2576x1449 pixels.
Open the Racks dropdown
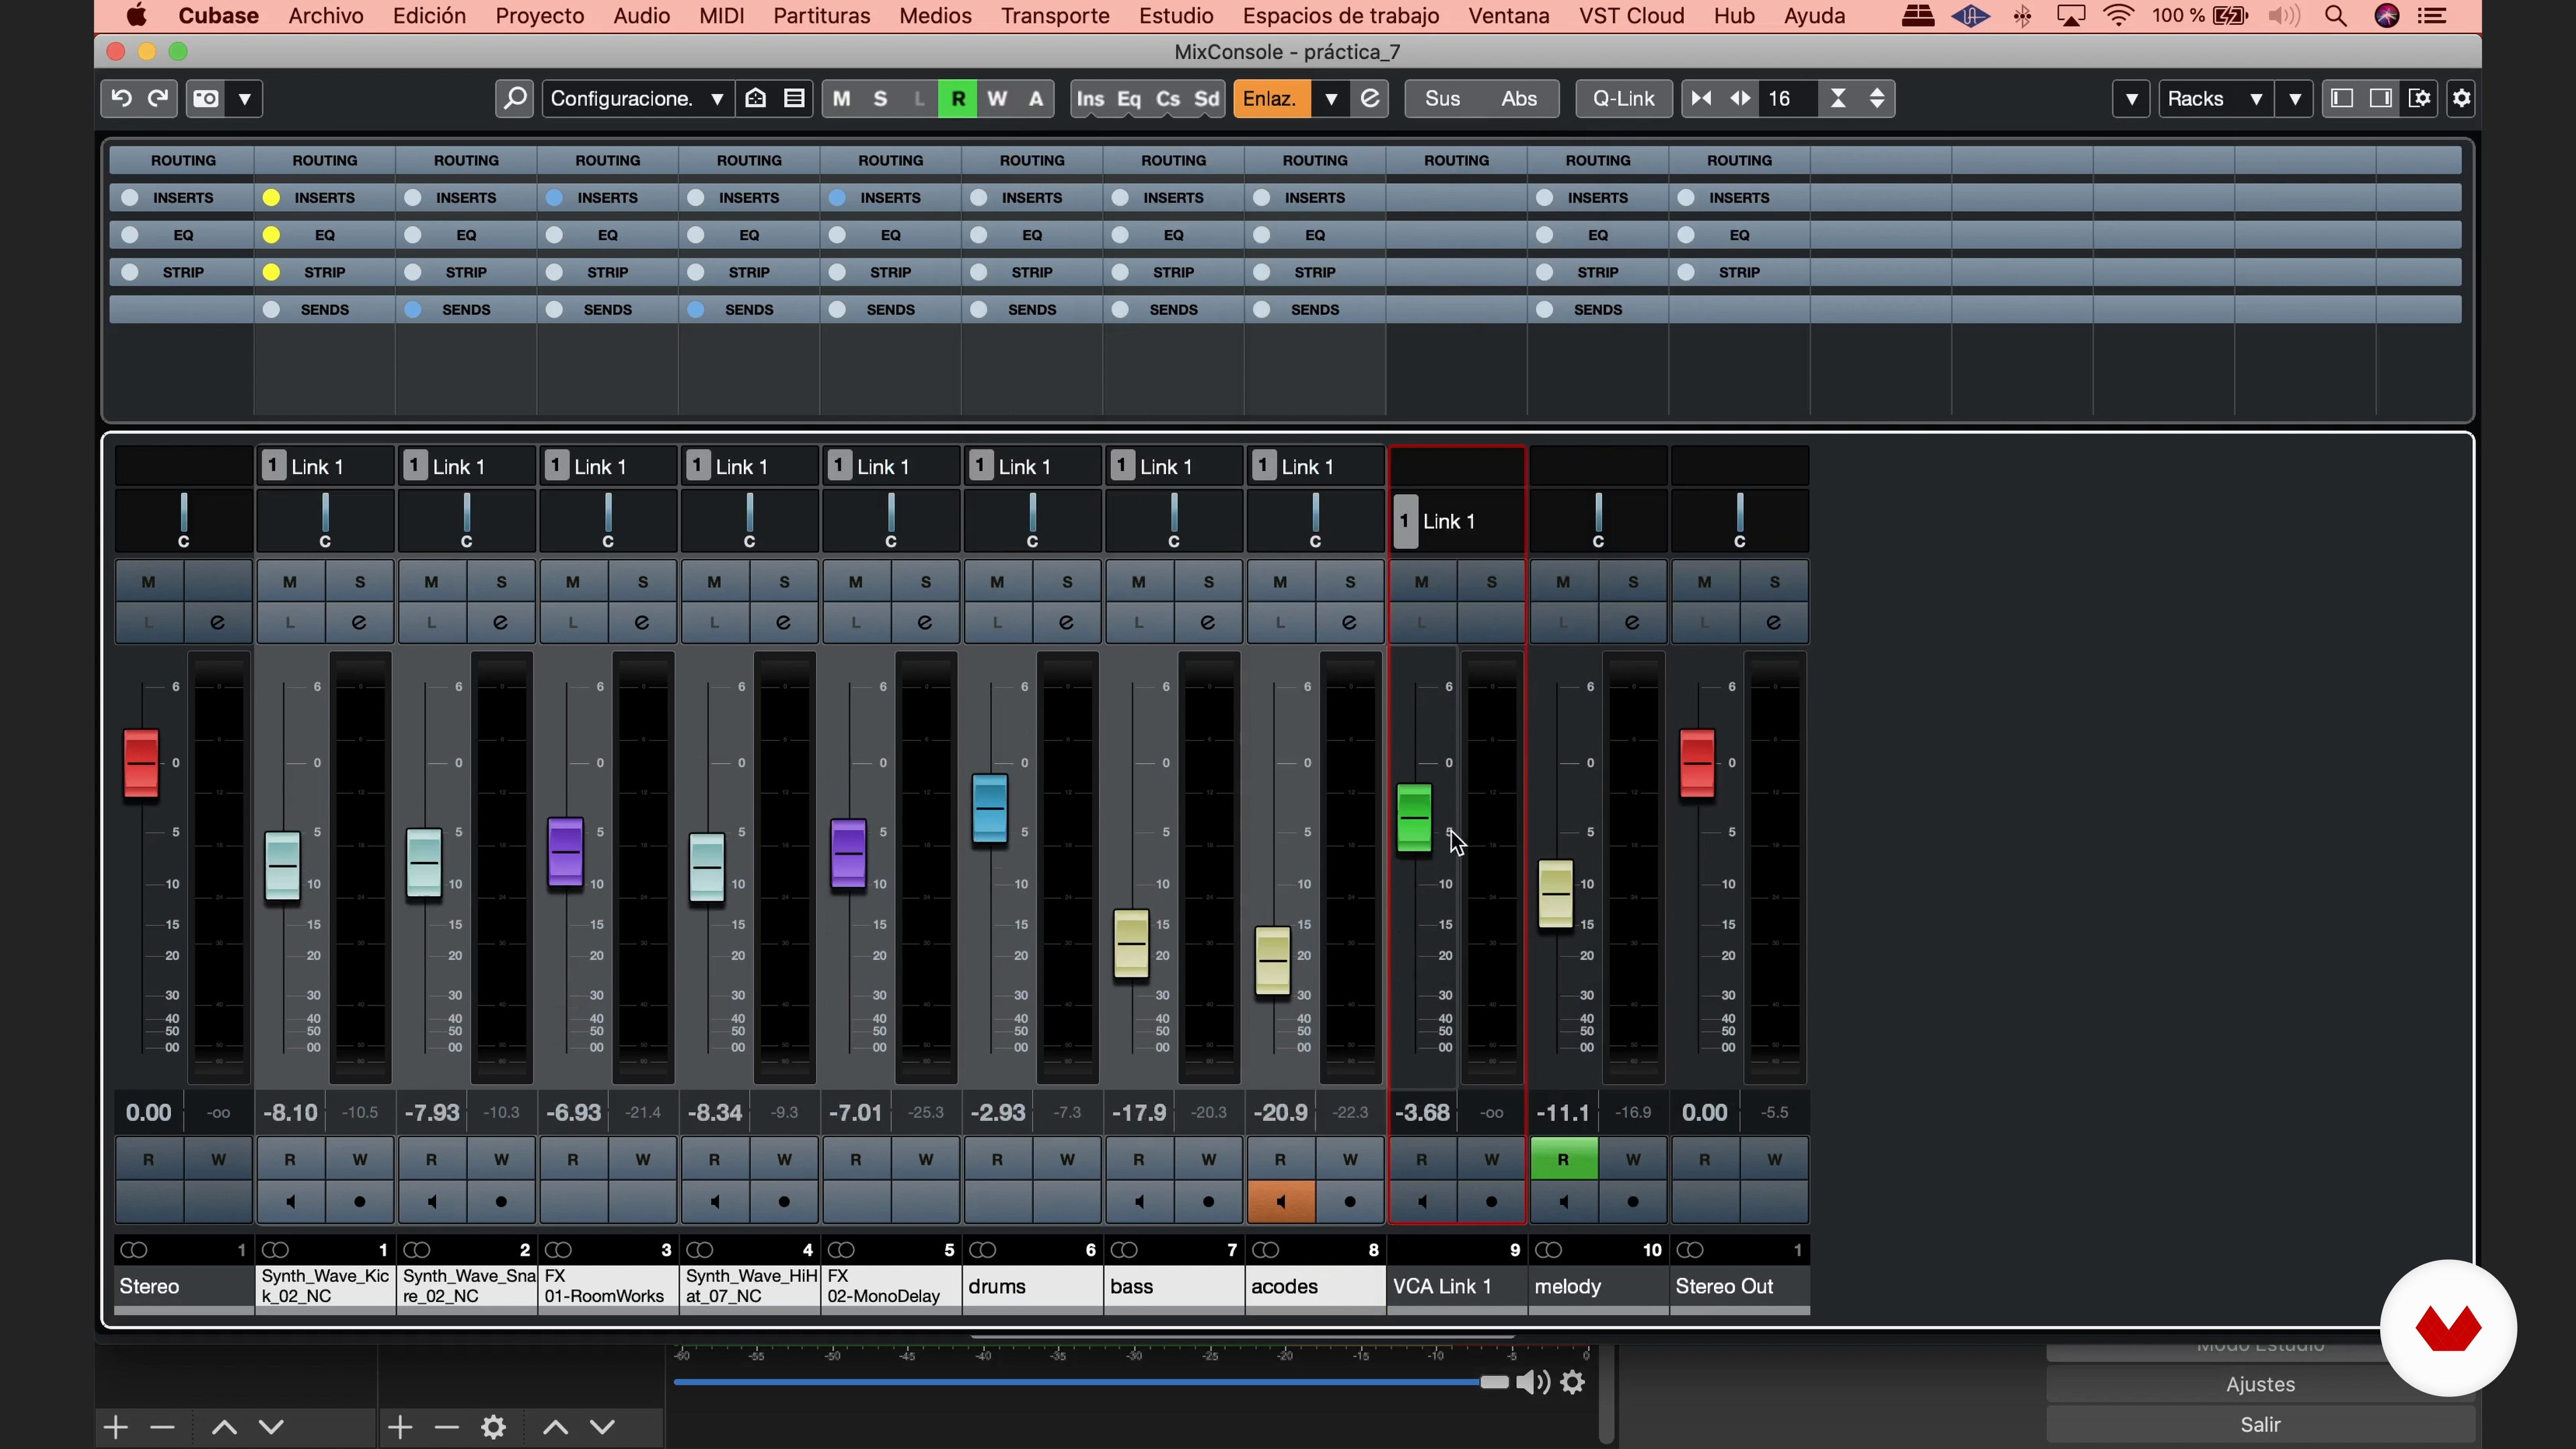pos(2215,98)
